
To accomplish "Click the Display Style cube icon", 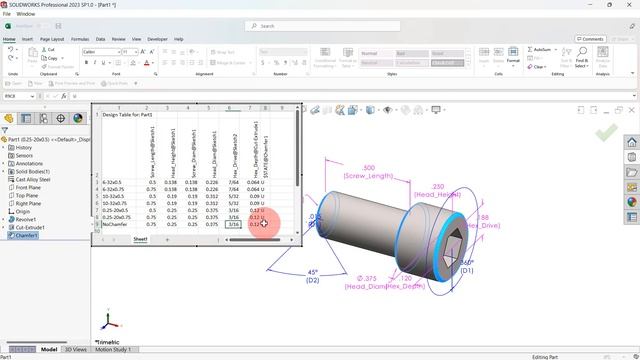I will coord(370,110).
